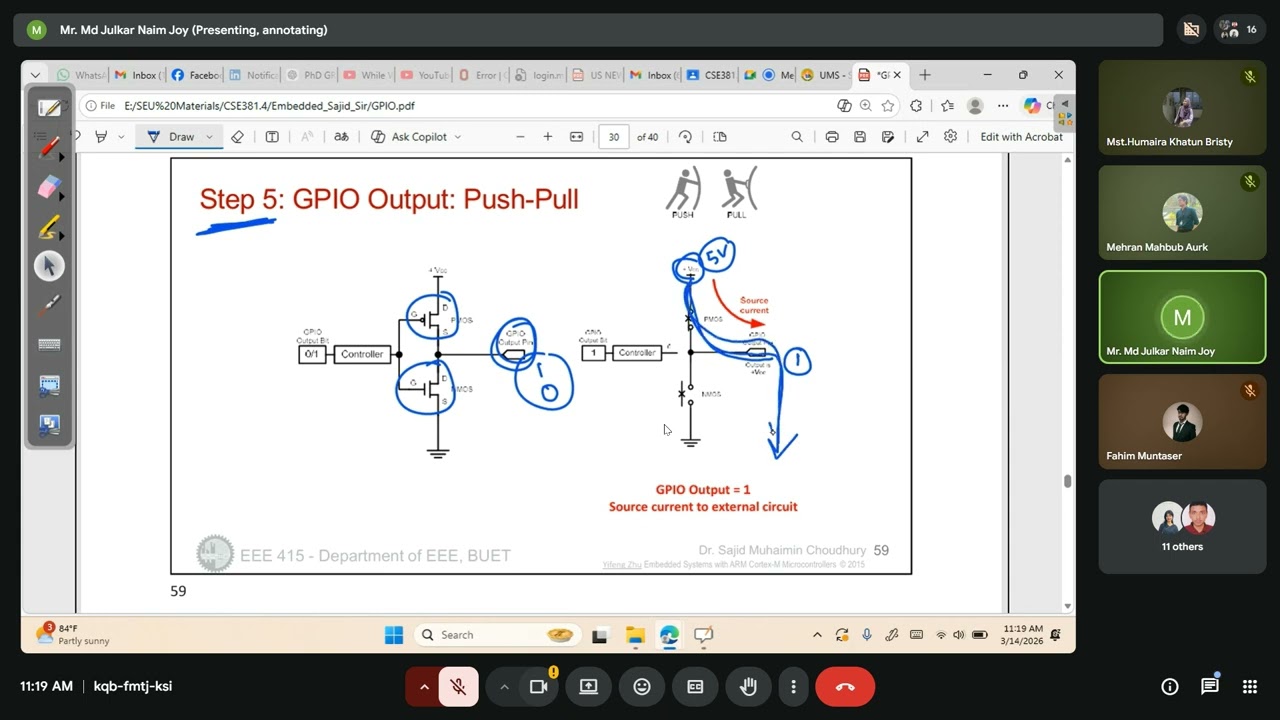1280x720 pixels.
Task: Click the Share screen button
Action: click(x=588, y=687)
